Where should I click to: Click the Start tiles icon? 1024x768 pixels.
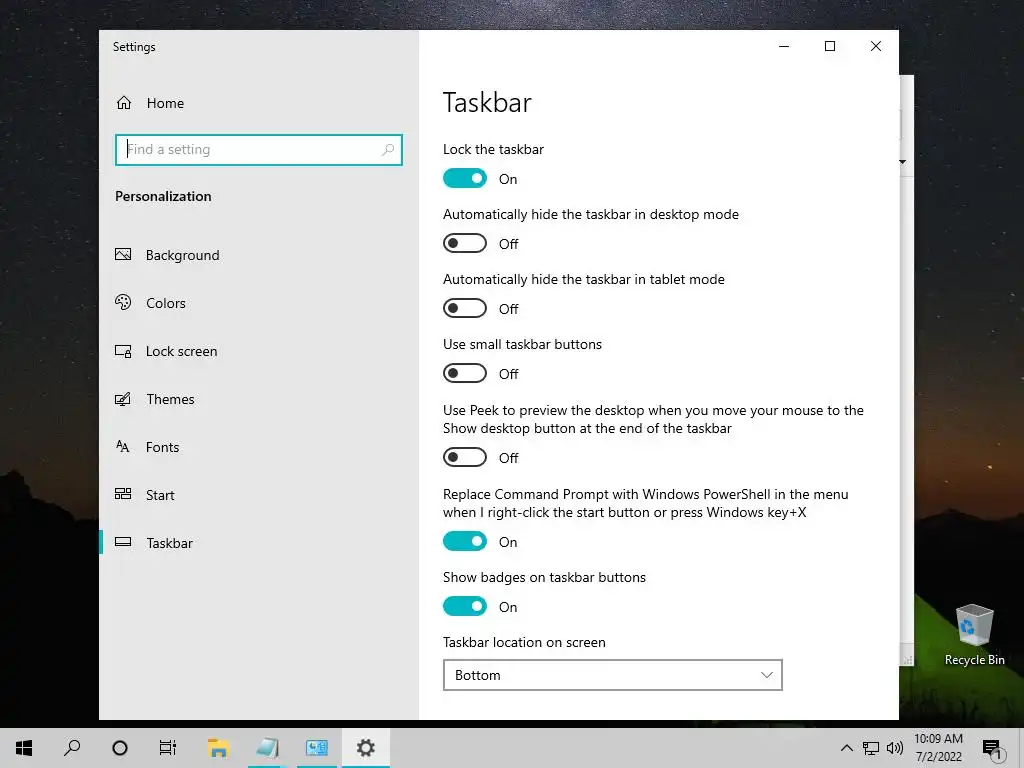[x=123, y=494]
